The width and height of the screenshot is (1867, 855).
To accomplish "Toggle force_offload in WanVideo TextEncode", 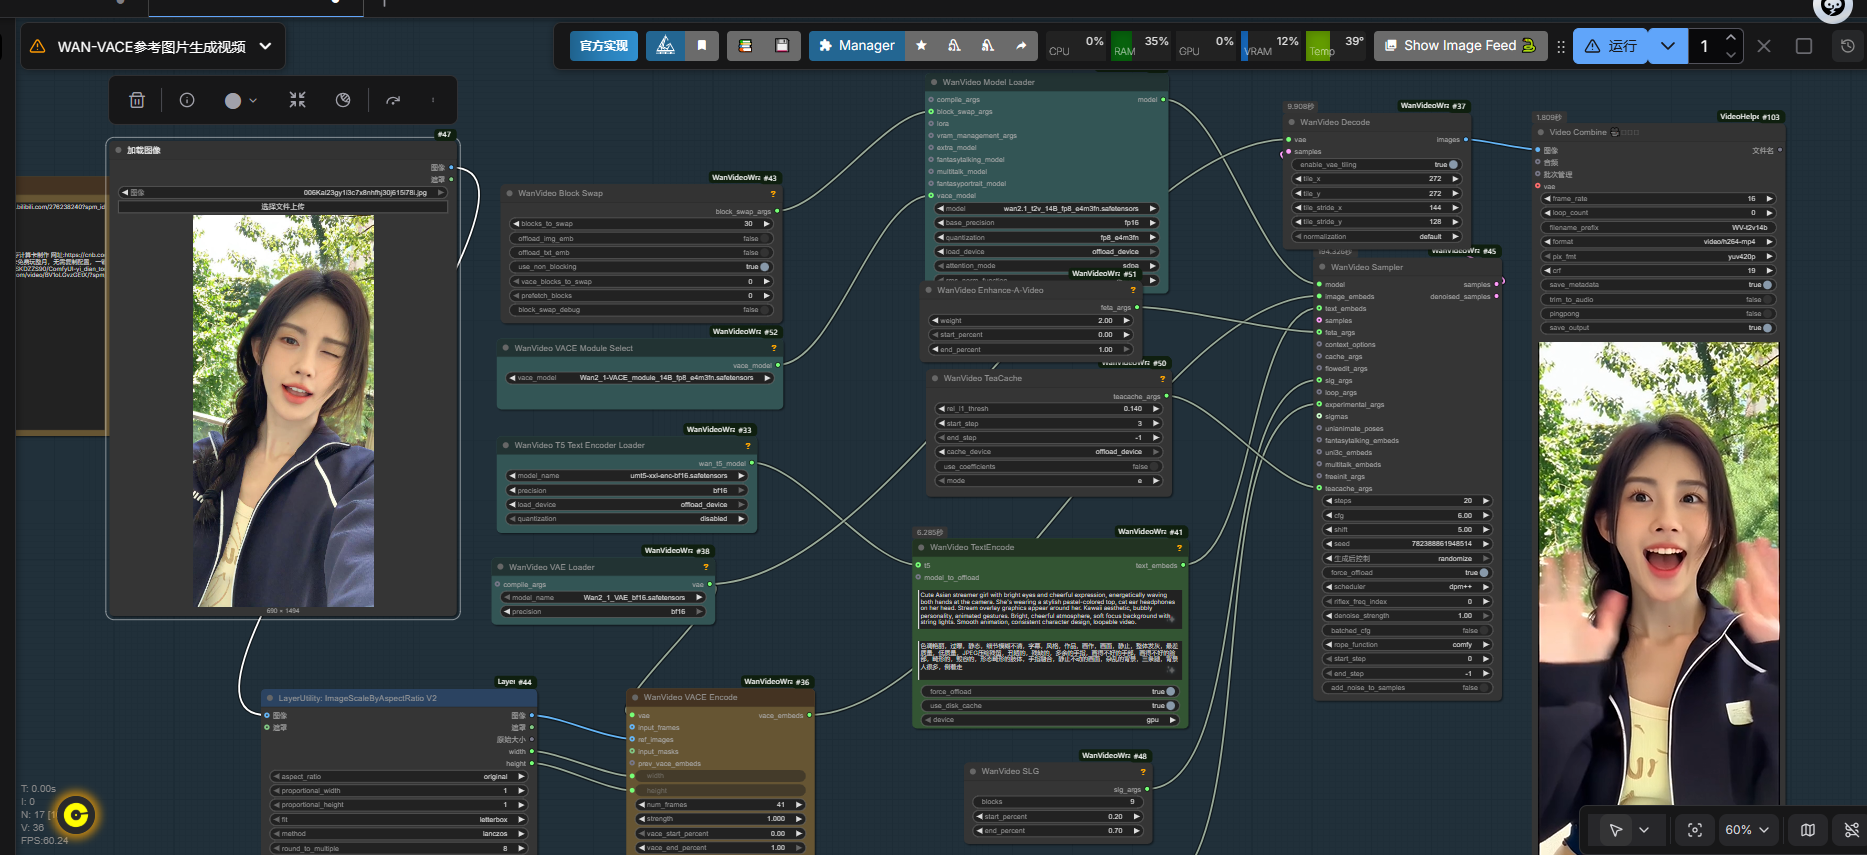I will [1169, 692].
